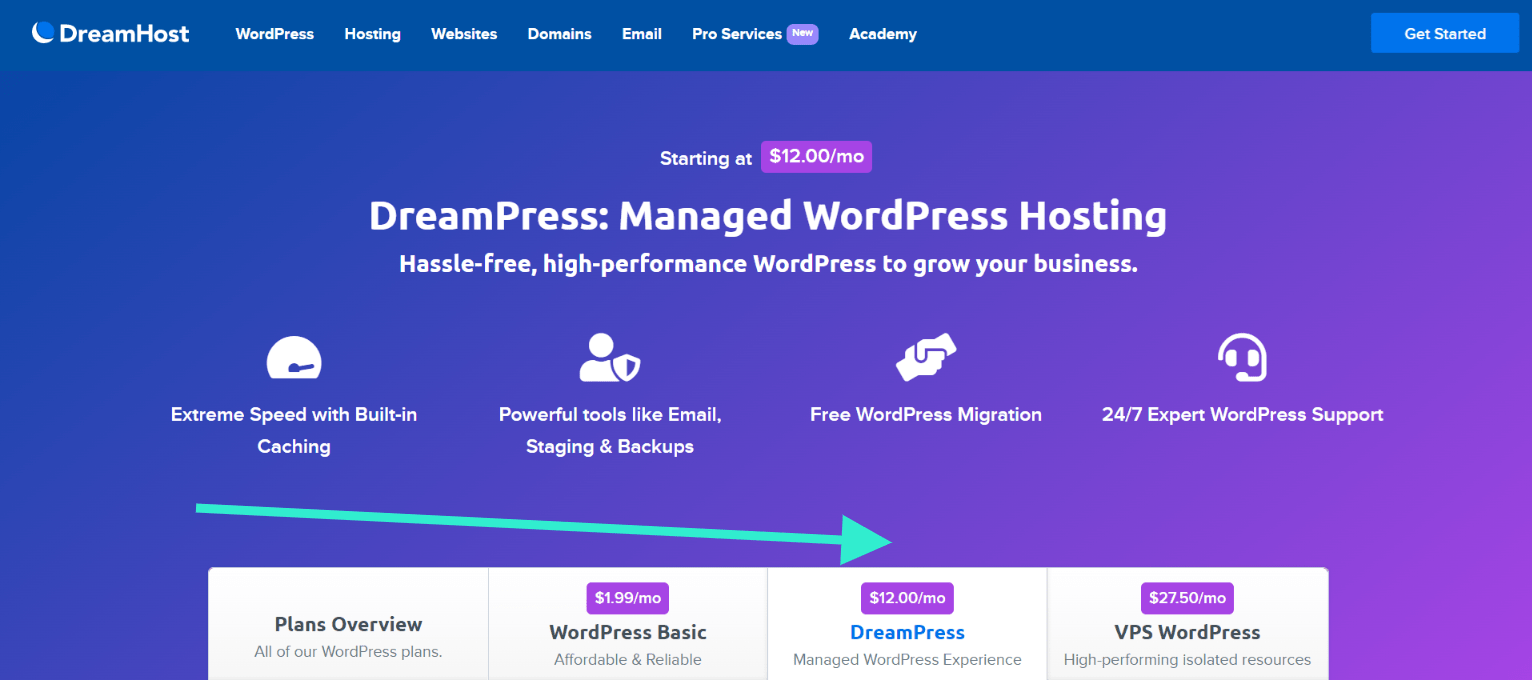Viewport: 1532px width, 680px height.
Task: Open the WordPress menu
Action: pyautogui.click(x=275, y=34)
